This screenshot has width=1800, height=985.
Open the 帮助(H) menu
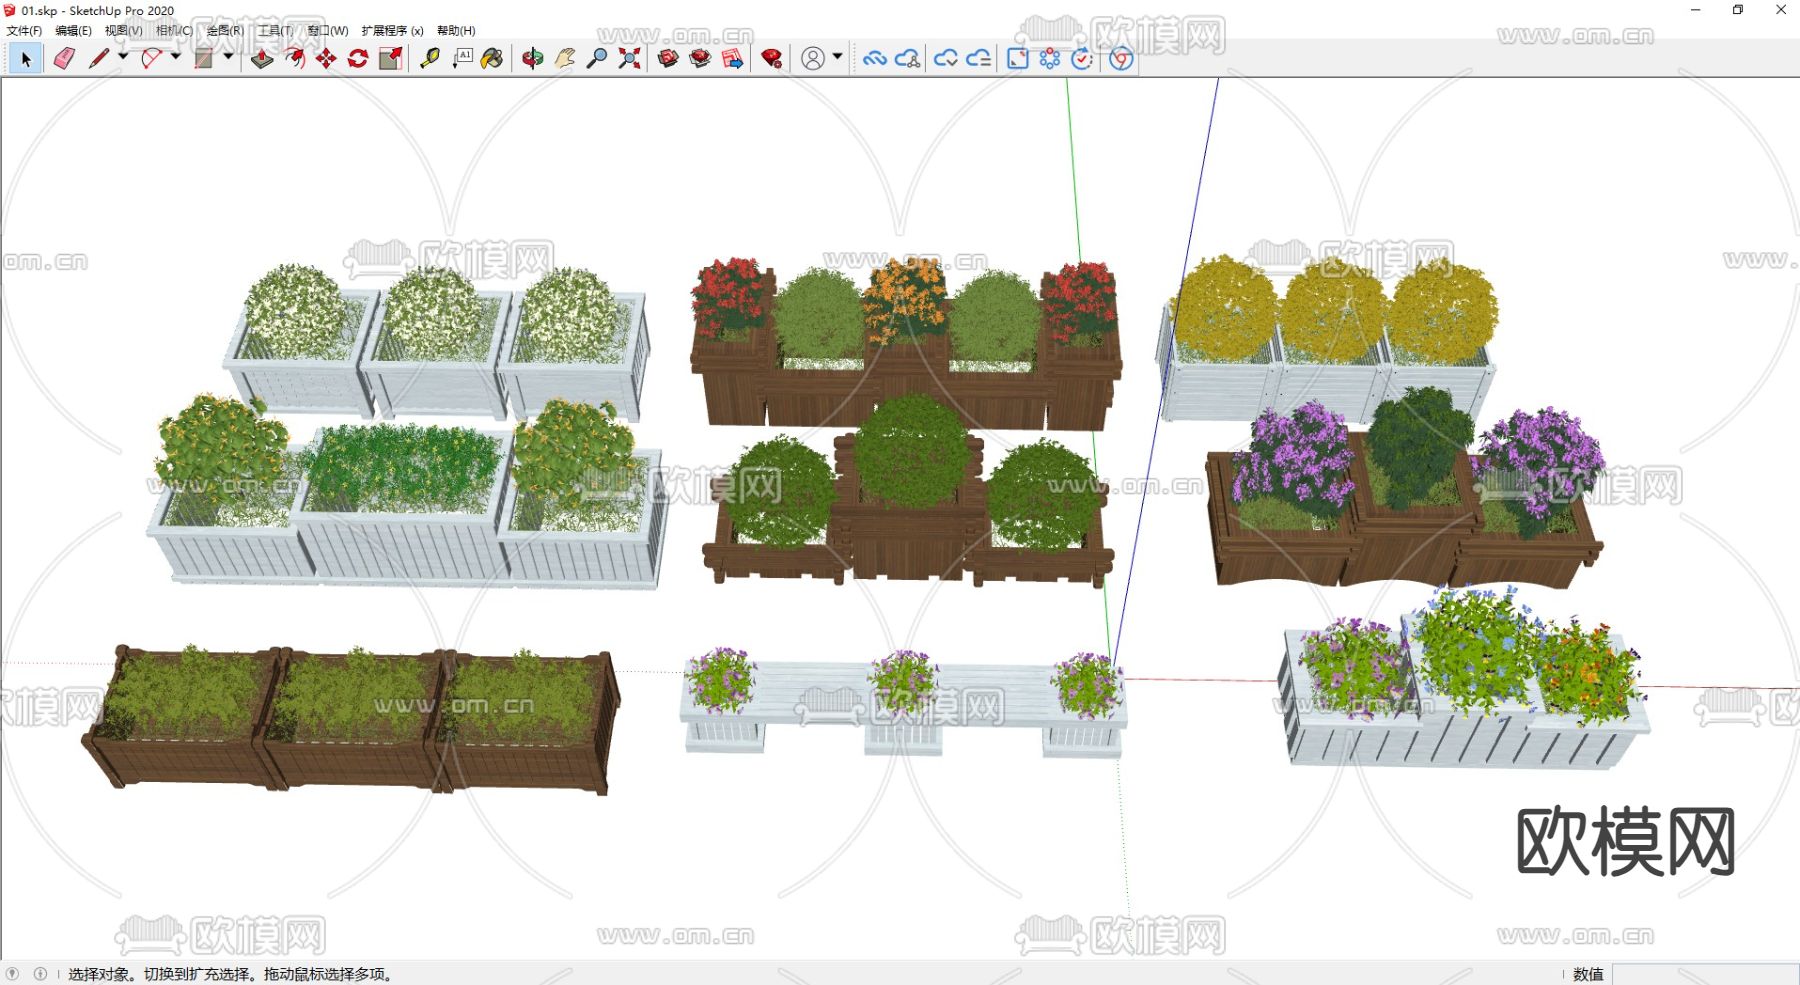(x=456, y=31)
